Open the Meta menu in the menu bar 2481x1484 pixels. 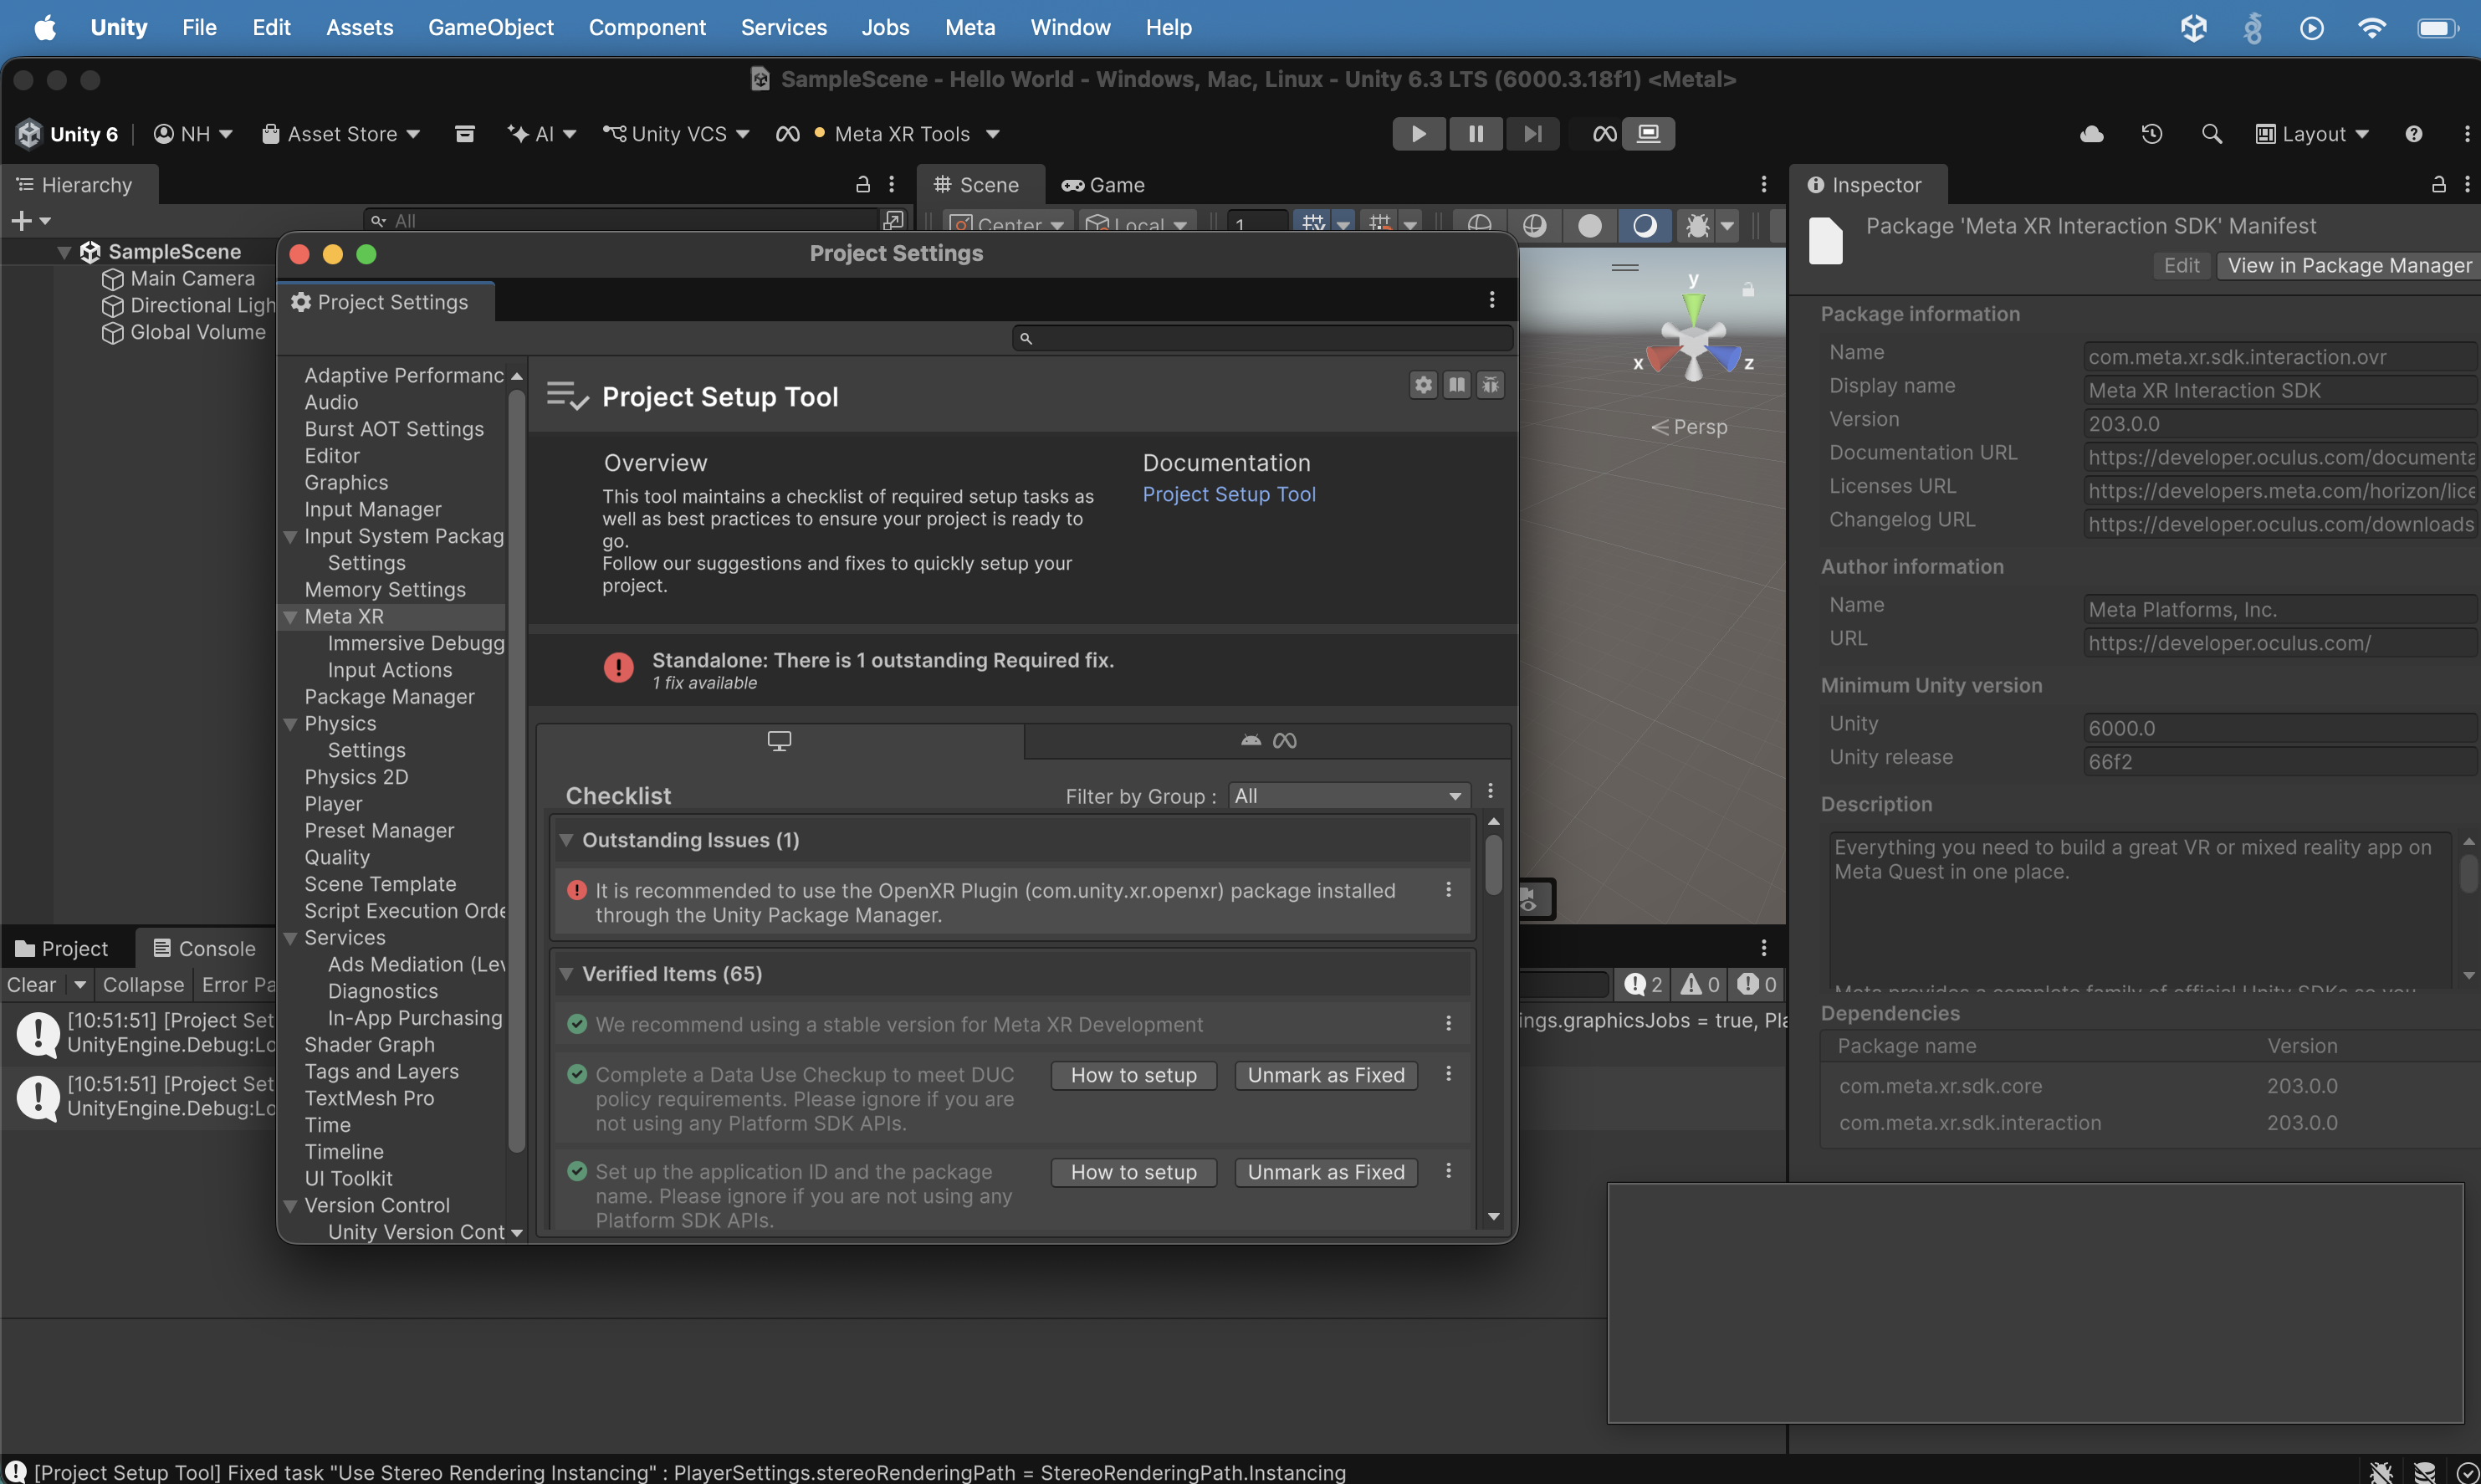click(x=969, y=27)
